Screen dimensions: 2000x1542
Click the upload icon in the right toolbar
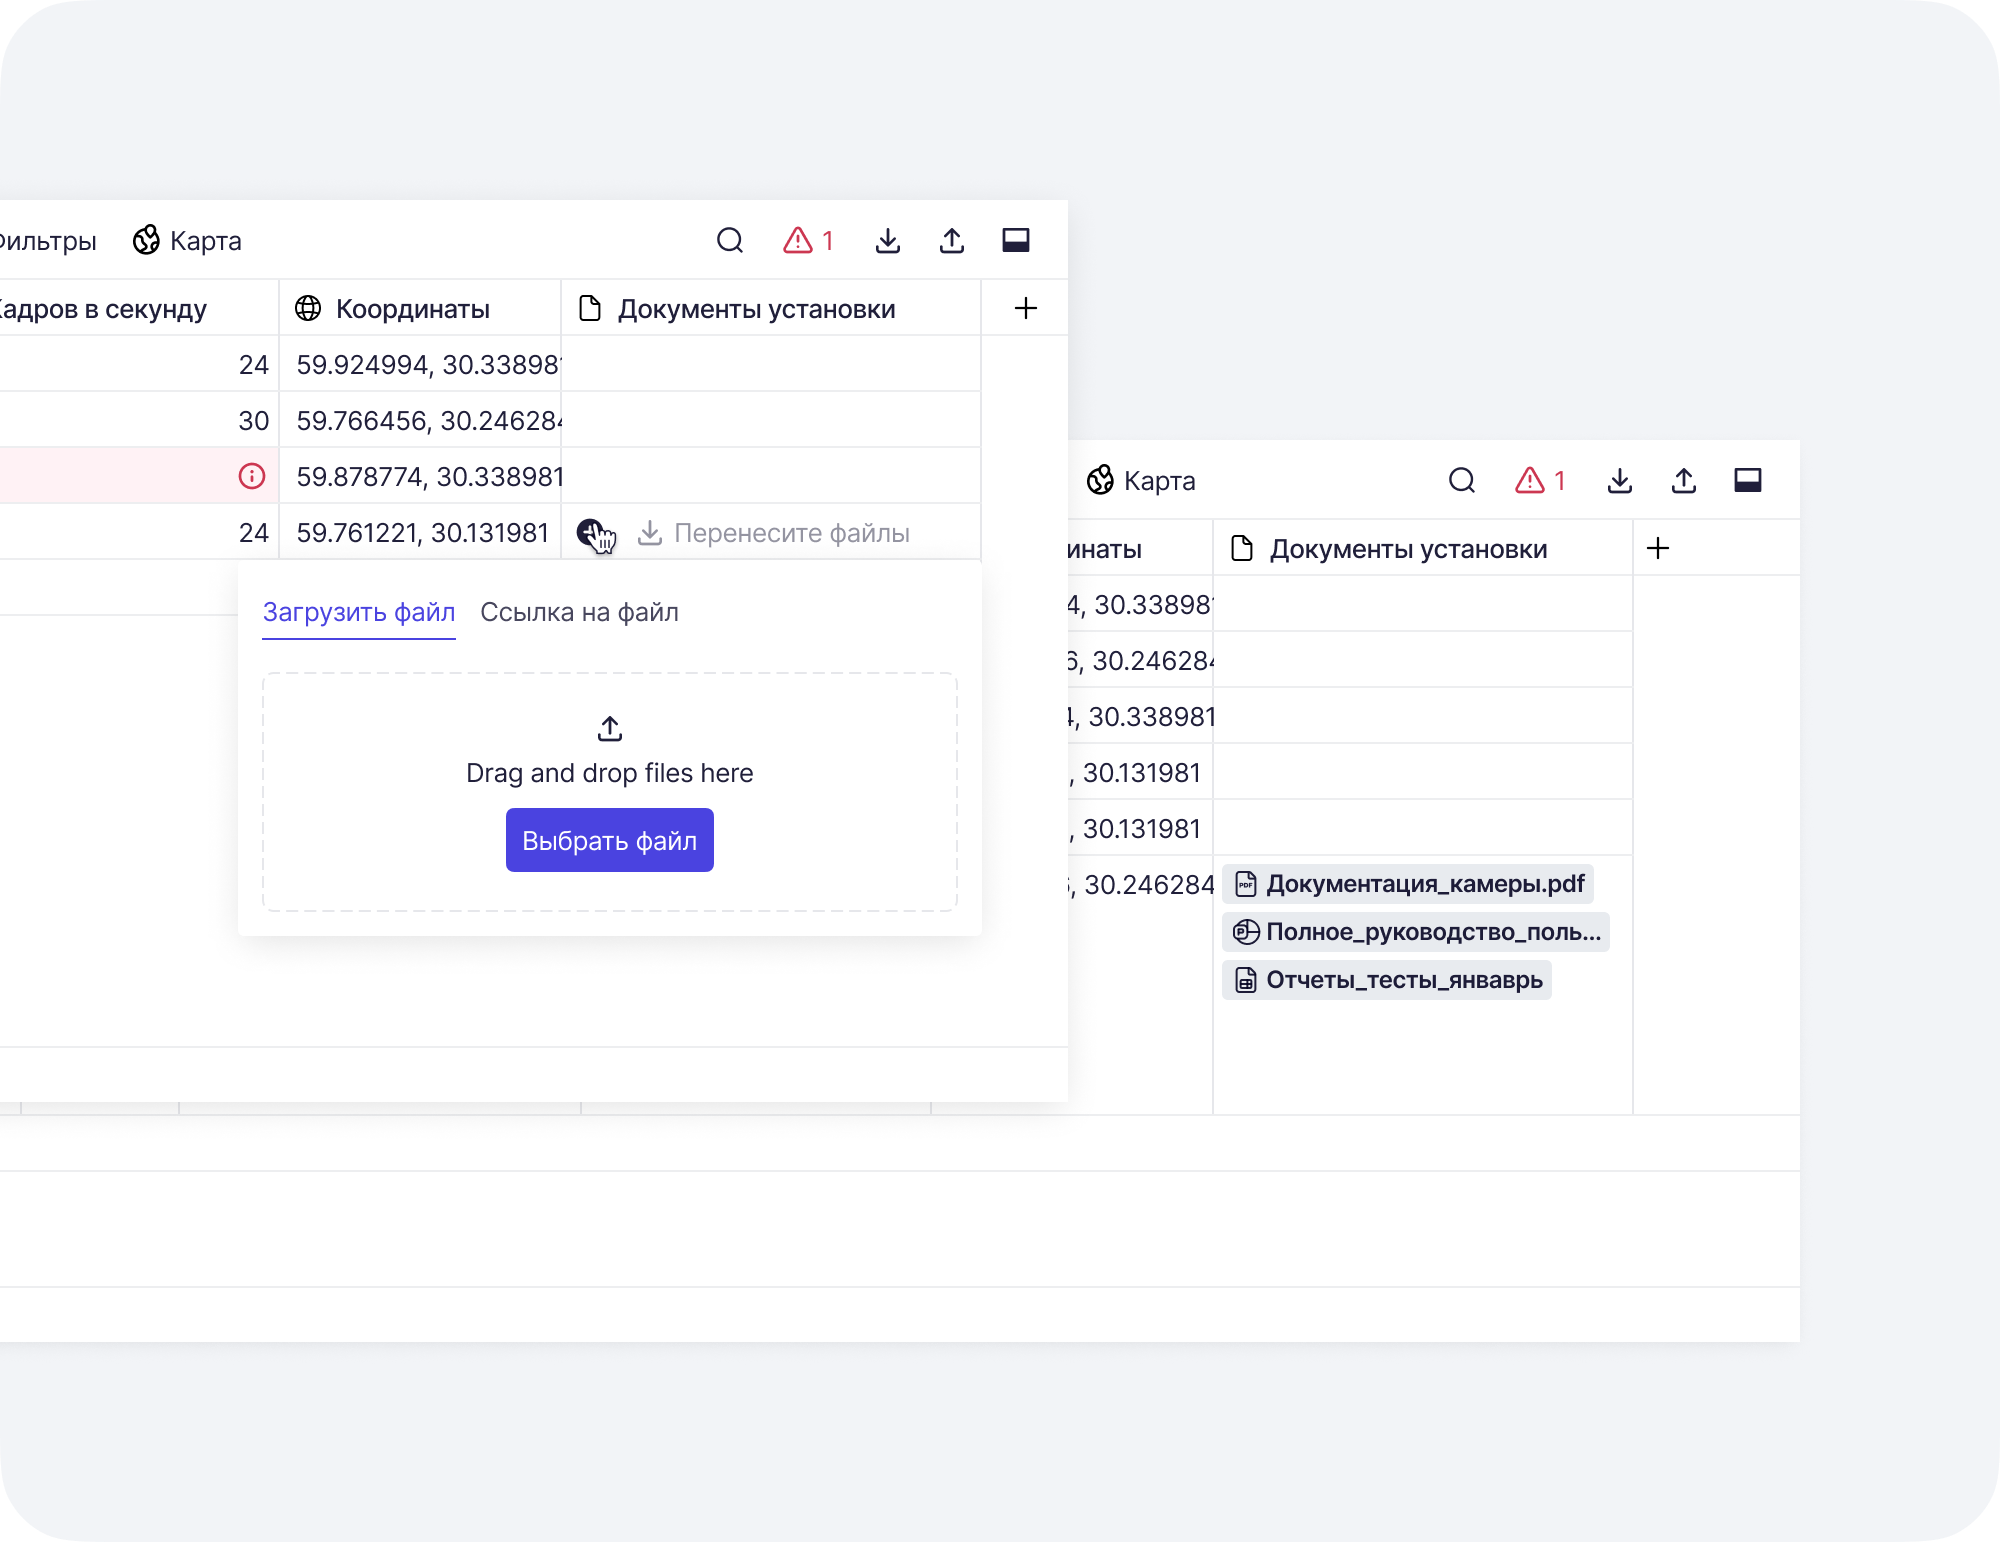point(1685,481)
